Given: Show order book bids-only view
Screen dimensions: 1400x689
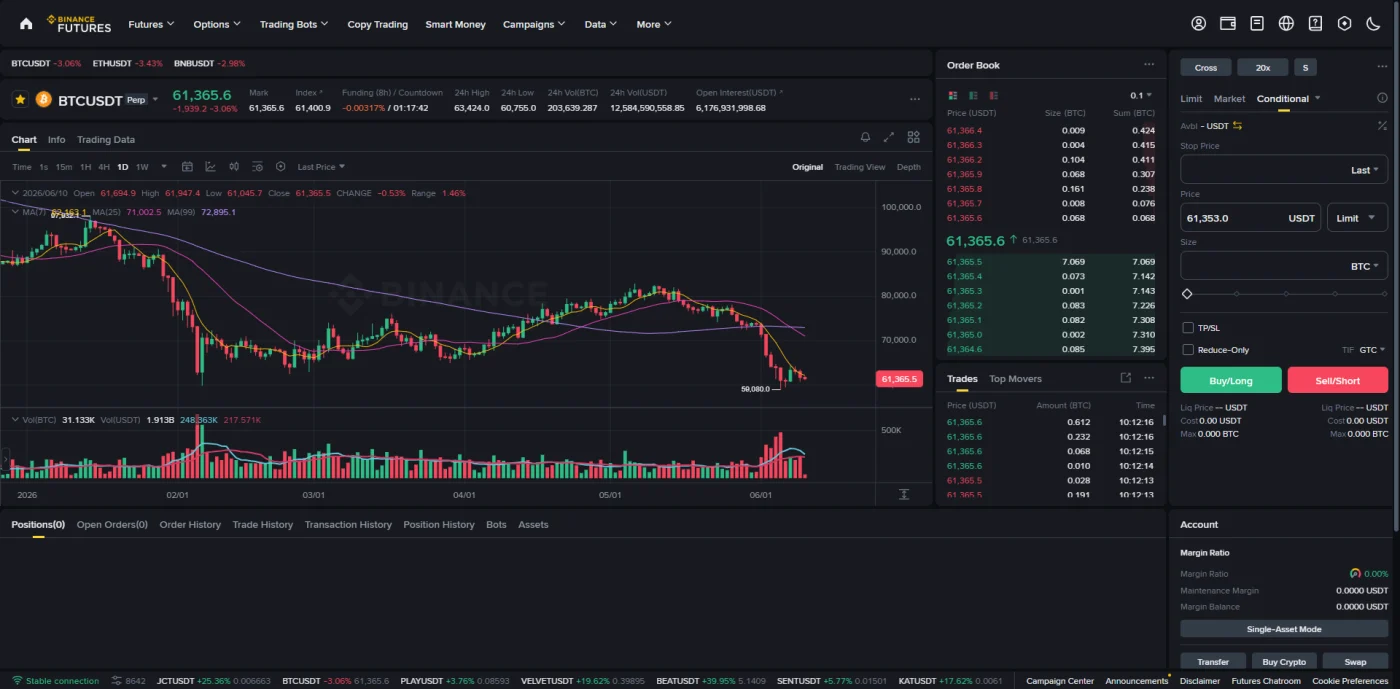Looking at the screenshot, I should [x=973, y=96].
